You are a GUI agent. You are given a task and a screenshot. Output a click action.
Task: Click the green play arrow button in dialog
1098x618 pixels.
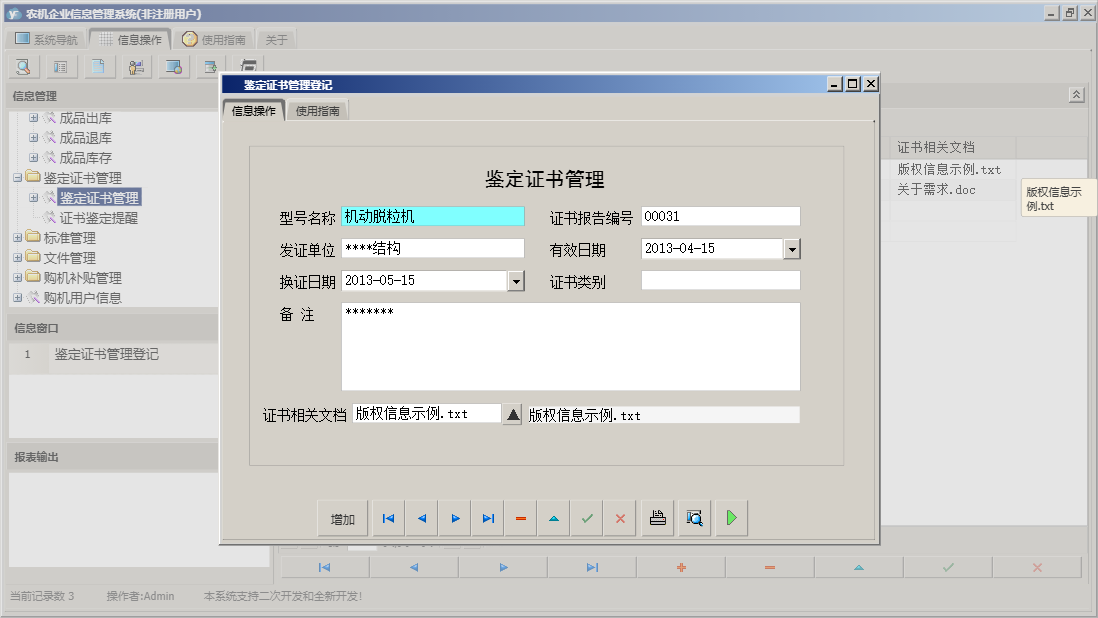pos(732,519)
